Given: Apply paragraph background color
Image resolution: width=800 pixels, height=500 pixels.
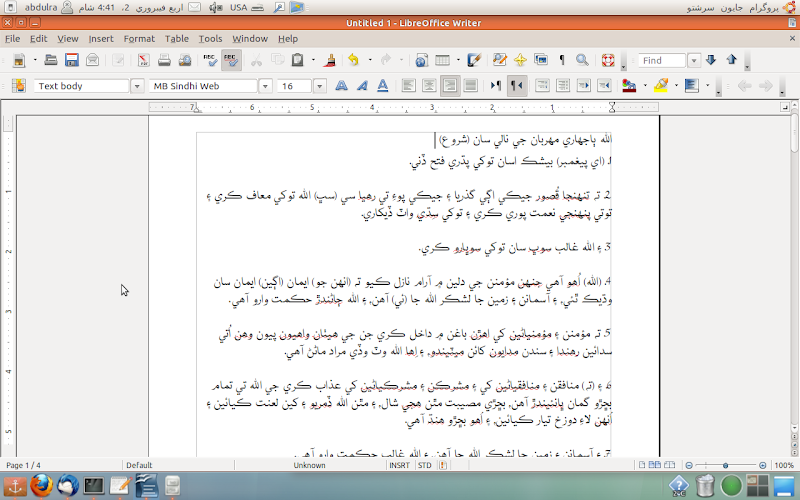Looking at the screenshot, I should pos(692,86).
